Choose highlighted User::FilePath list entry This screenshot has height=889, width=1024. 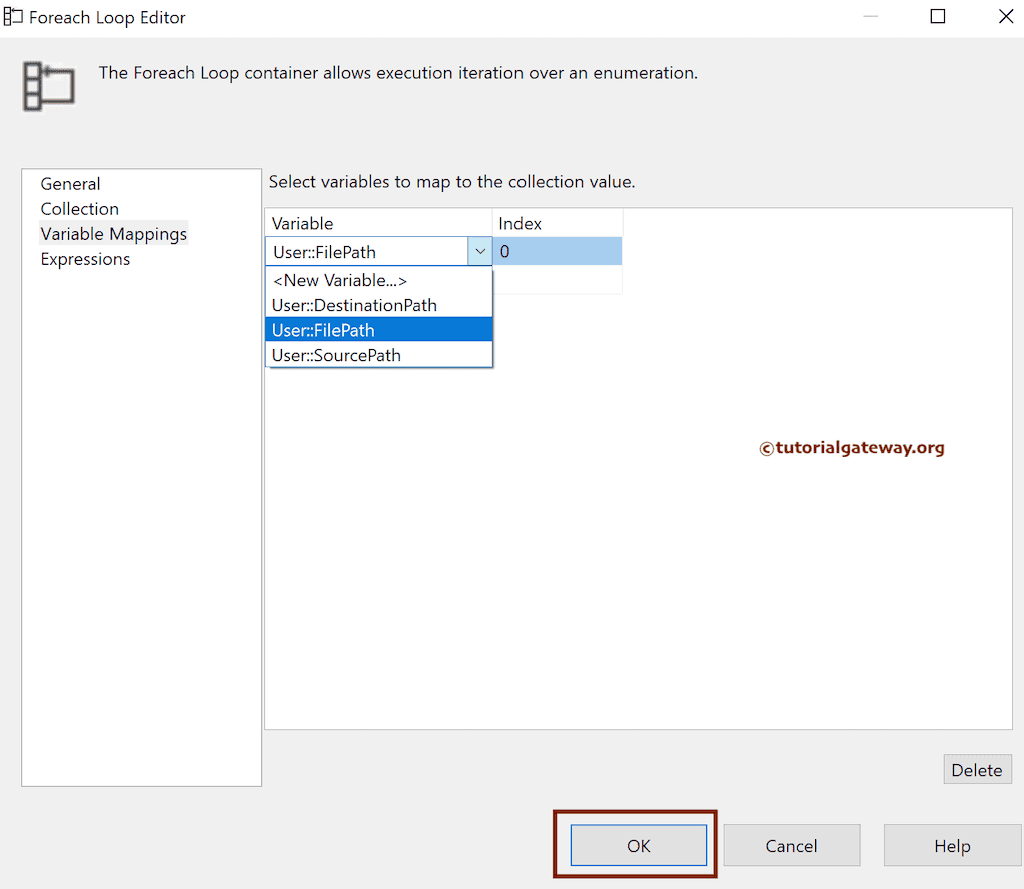[379, 330]
